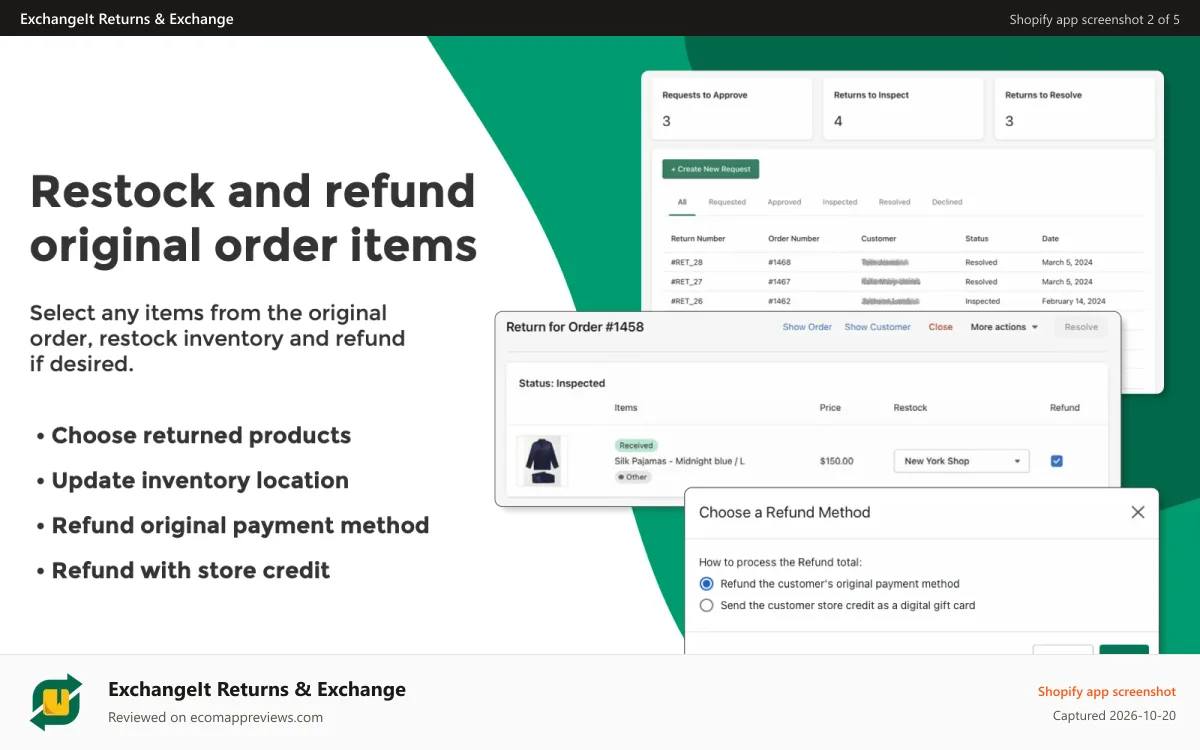This screenshot has height=750, width=1200.
Task: Open the Returns to Inspect card
Action: (x=904, y=108)
